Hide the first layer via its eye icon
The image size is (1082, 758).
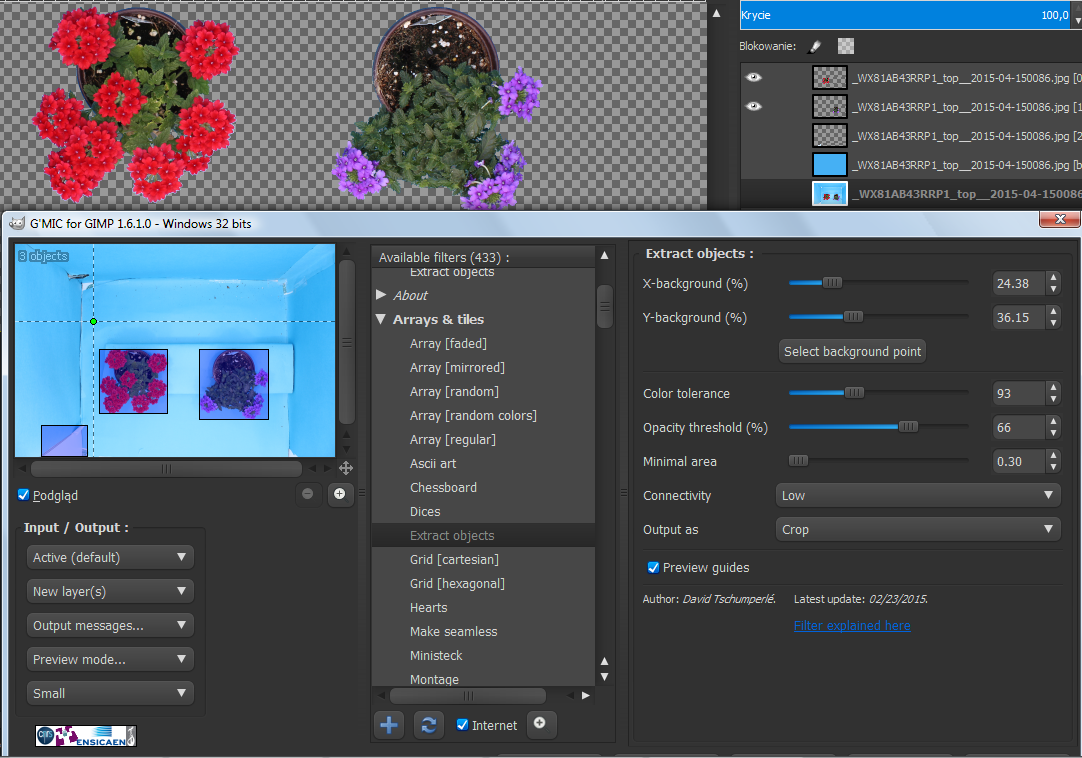point(754,77)
